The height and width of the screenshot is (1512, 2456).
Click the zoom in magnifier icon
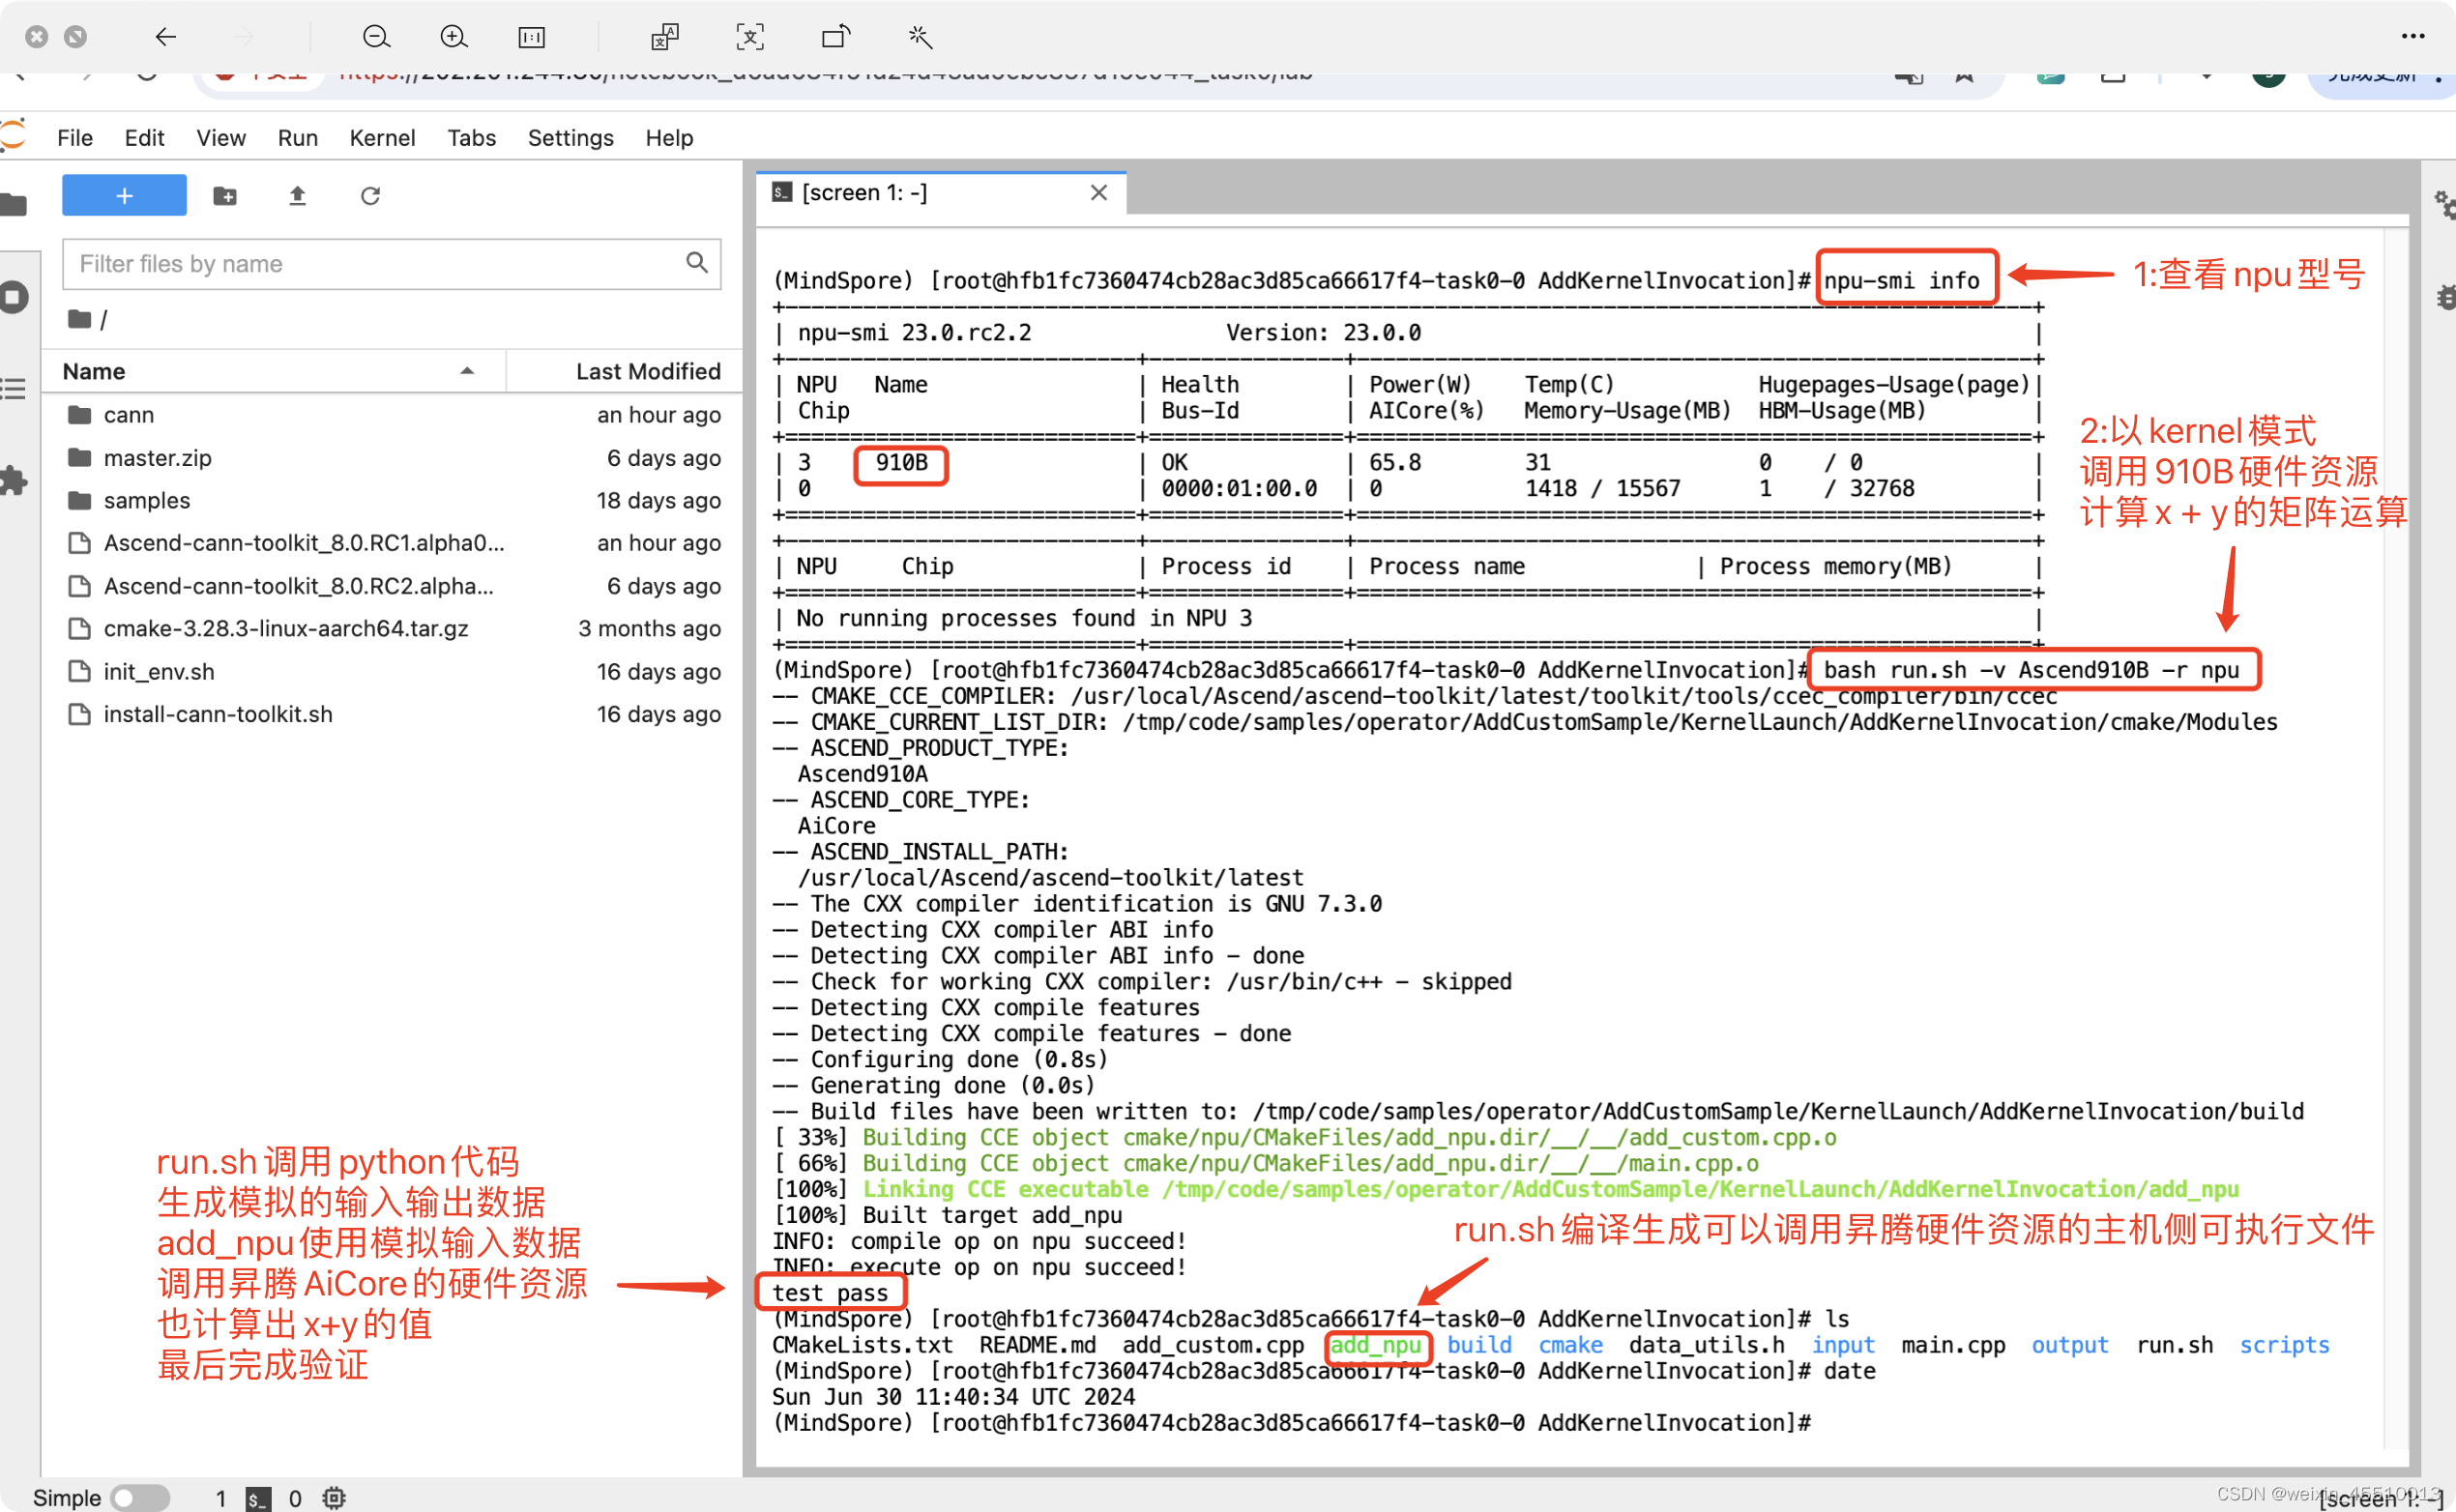[453, 37]
